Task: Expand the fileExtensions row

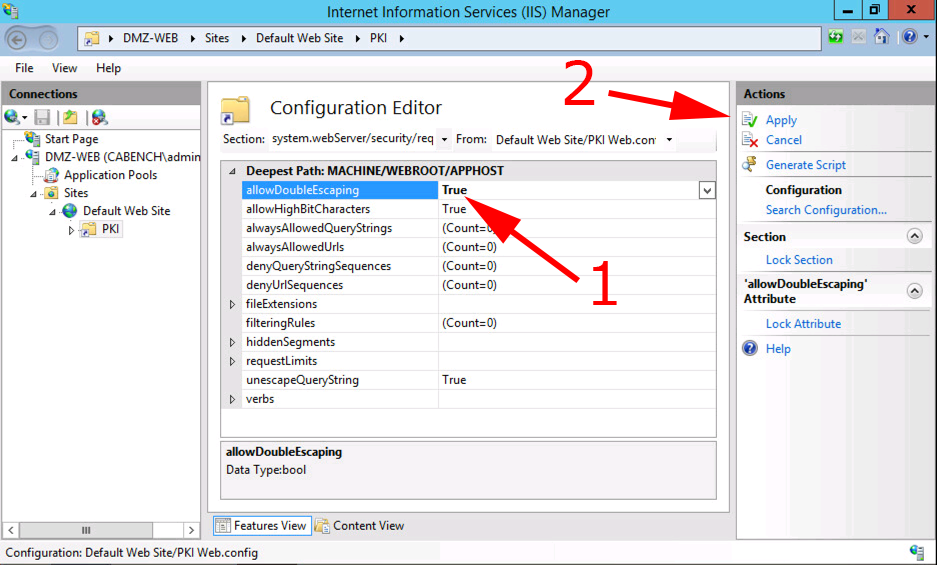Action: (232, 304)
